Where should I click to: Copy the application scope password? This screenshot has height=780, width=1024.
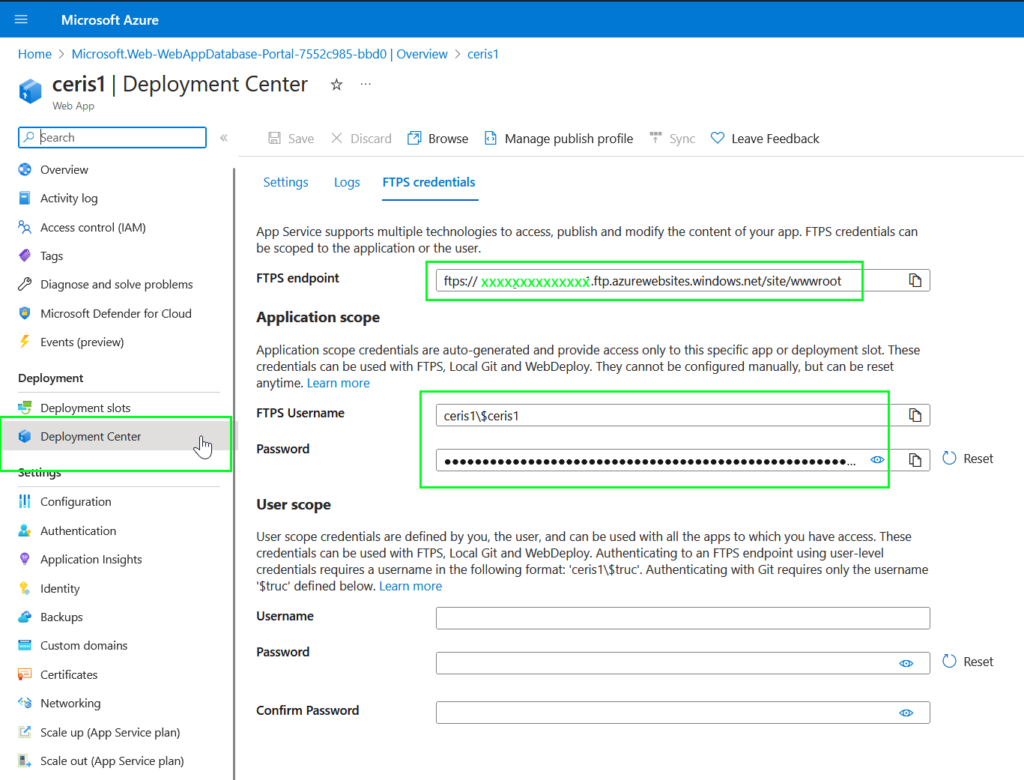click(915, 460)
